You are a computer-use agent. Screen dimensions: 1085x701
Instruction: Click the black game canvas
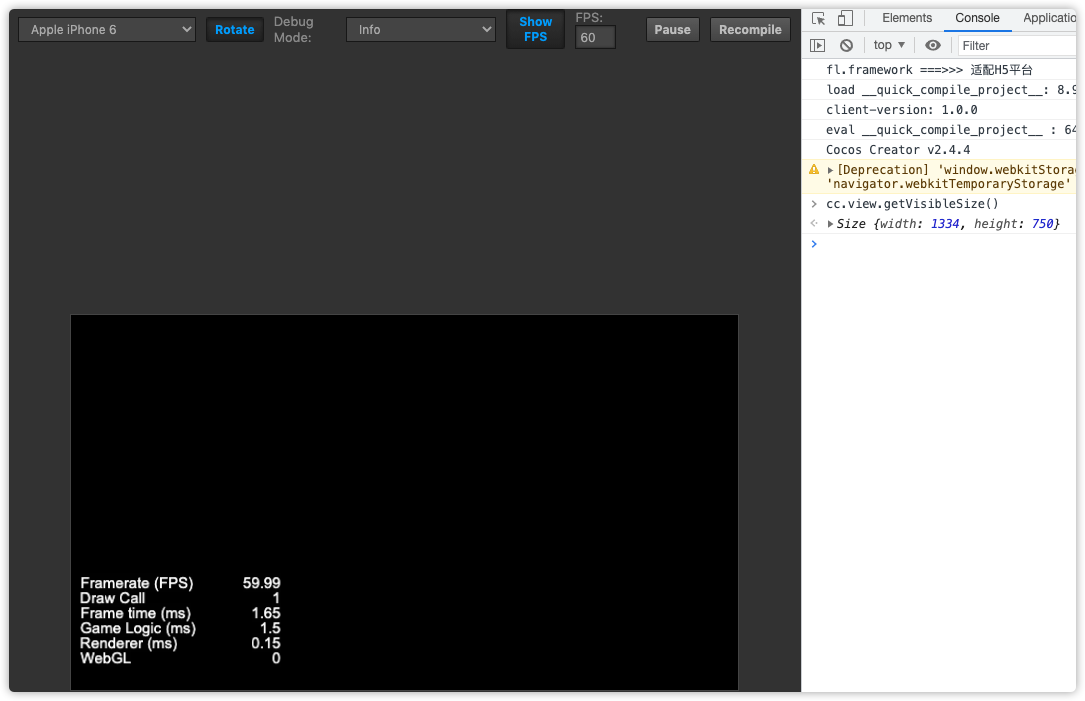point(404,502)
